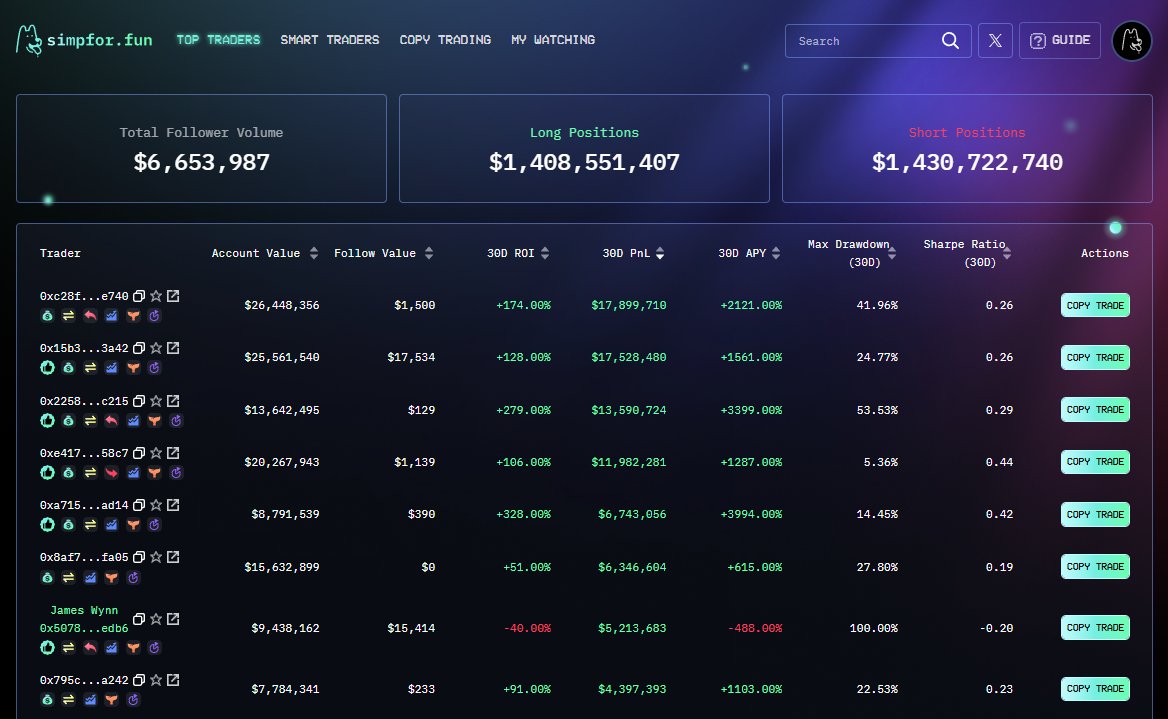
Task: Open trader address 0xa715...ad14
Action: click(x=83, y=505)
